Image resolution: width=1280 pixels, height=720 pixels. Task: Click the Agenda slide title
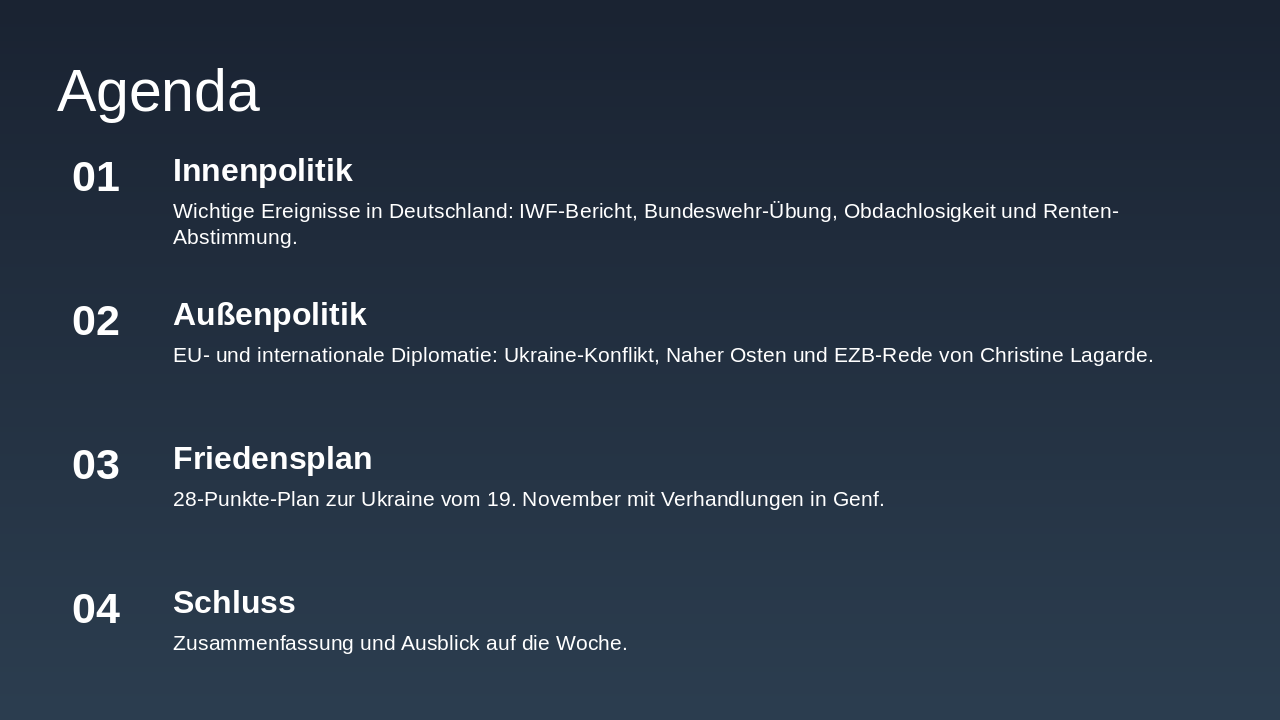pyautogui.click(x=158, y=91)
